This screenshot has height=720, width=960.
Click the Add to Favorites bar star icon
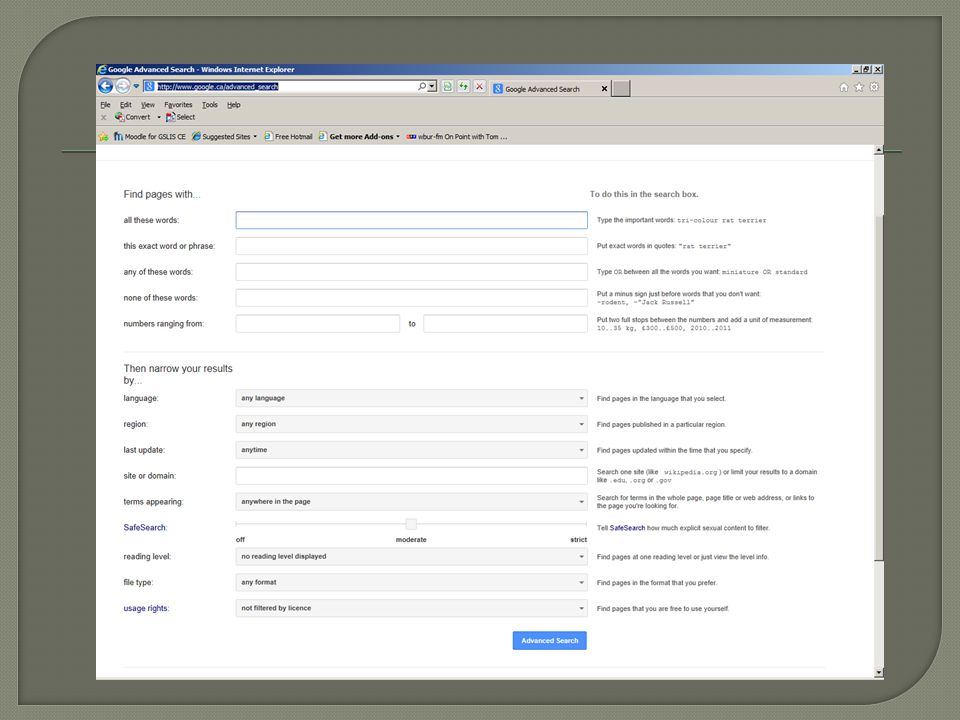103,137
